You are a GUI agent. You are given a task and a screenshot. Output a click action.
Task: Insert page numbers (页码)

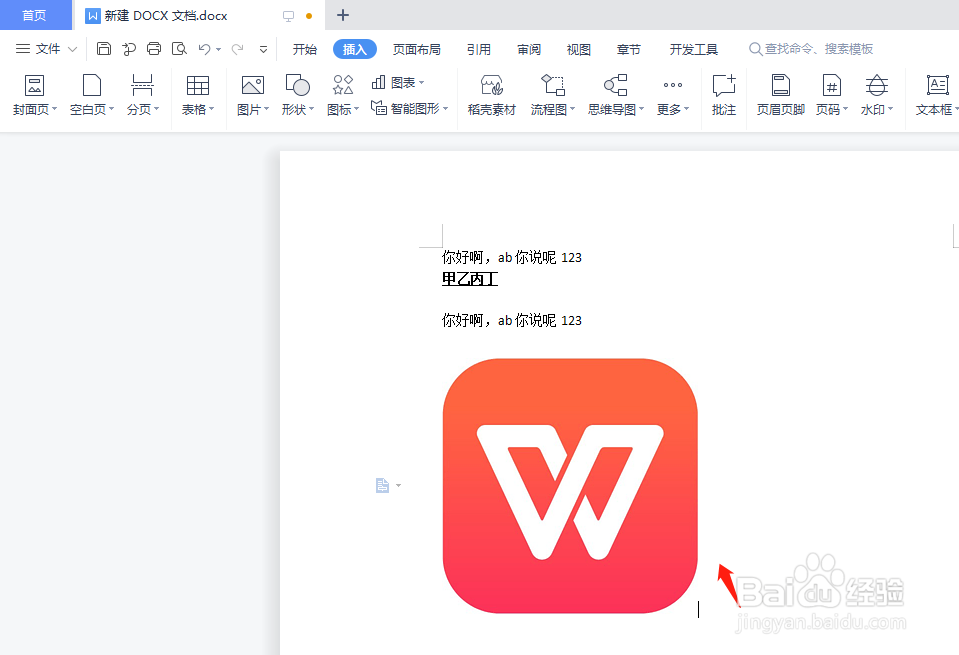832,95
